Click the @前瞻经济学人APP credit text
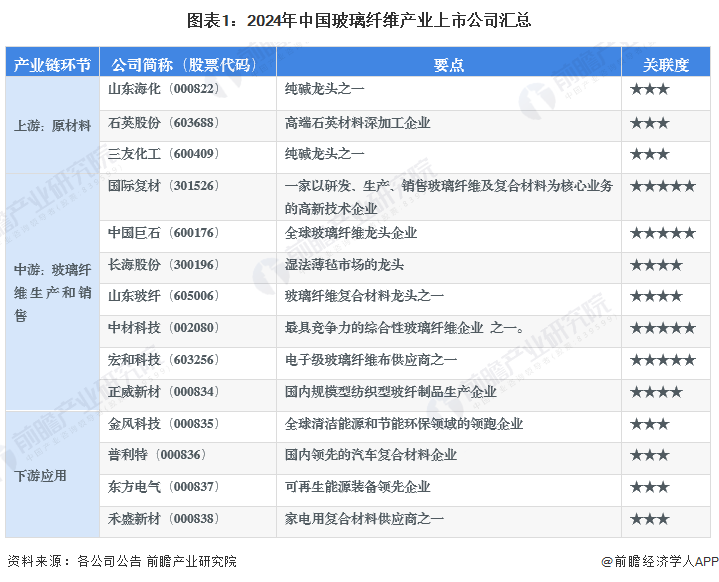 [659, 561]
